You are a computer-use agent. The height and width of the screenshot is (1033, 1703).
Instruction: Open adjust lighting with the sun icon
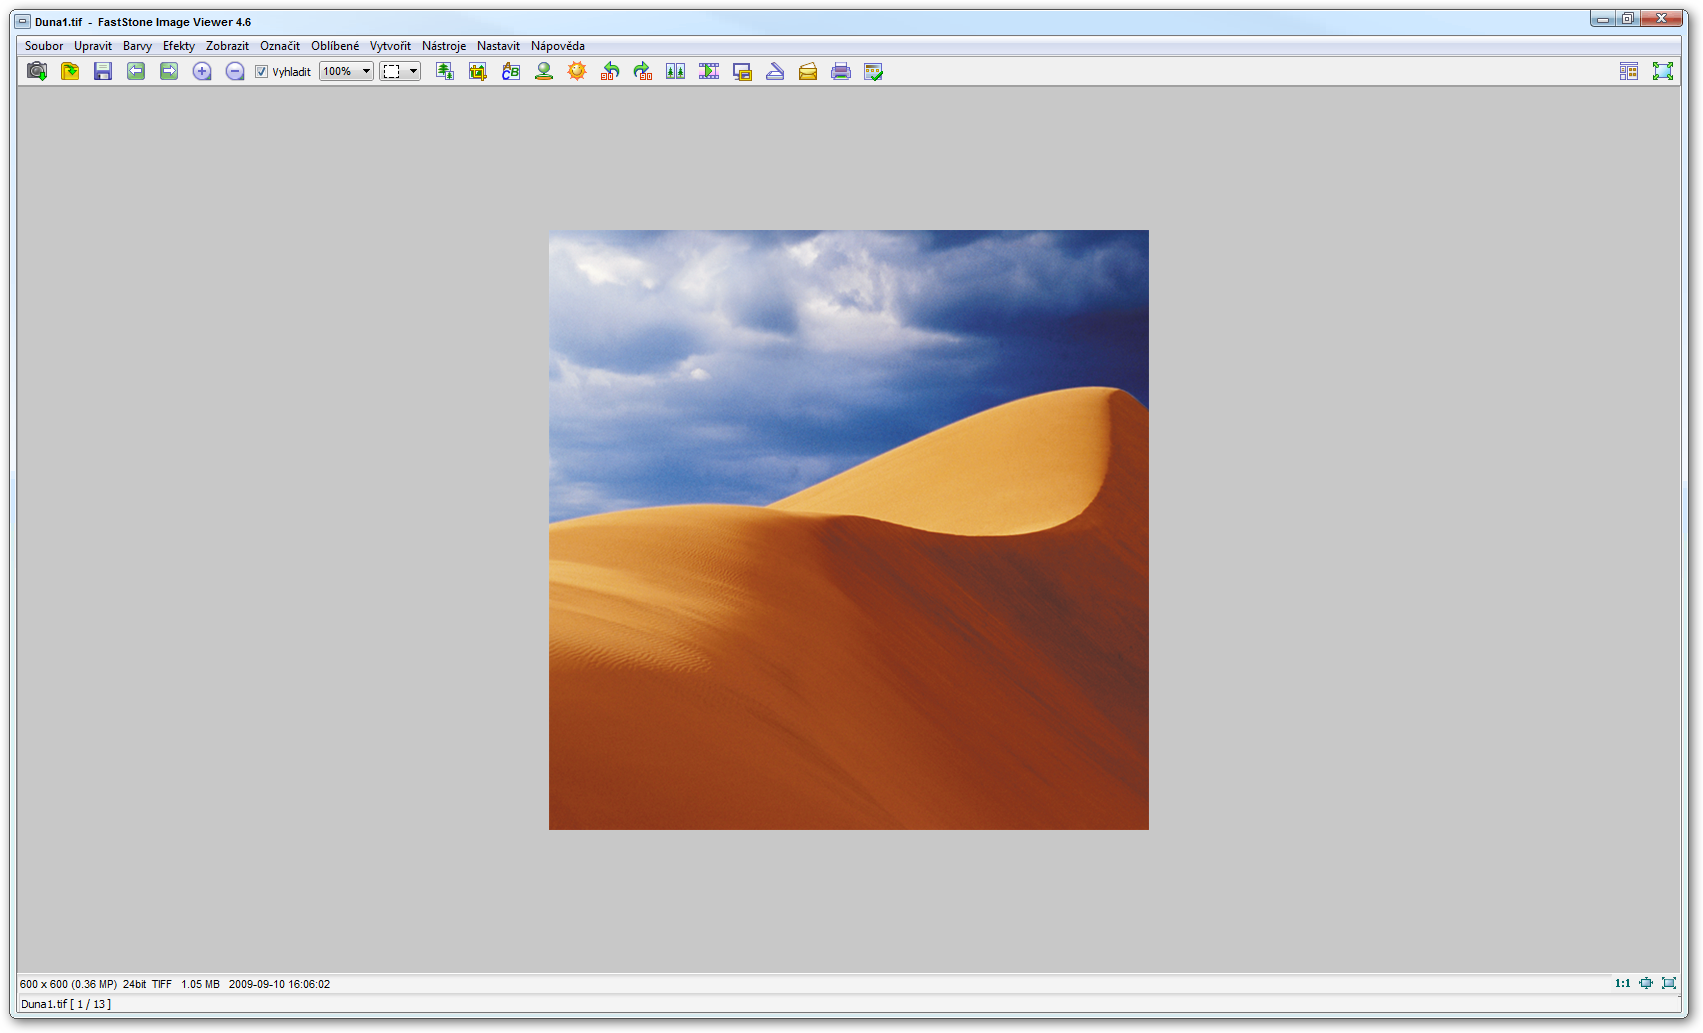(x=577, y=71)
